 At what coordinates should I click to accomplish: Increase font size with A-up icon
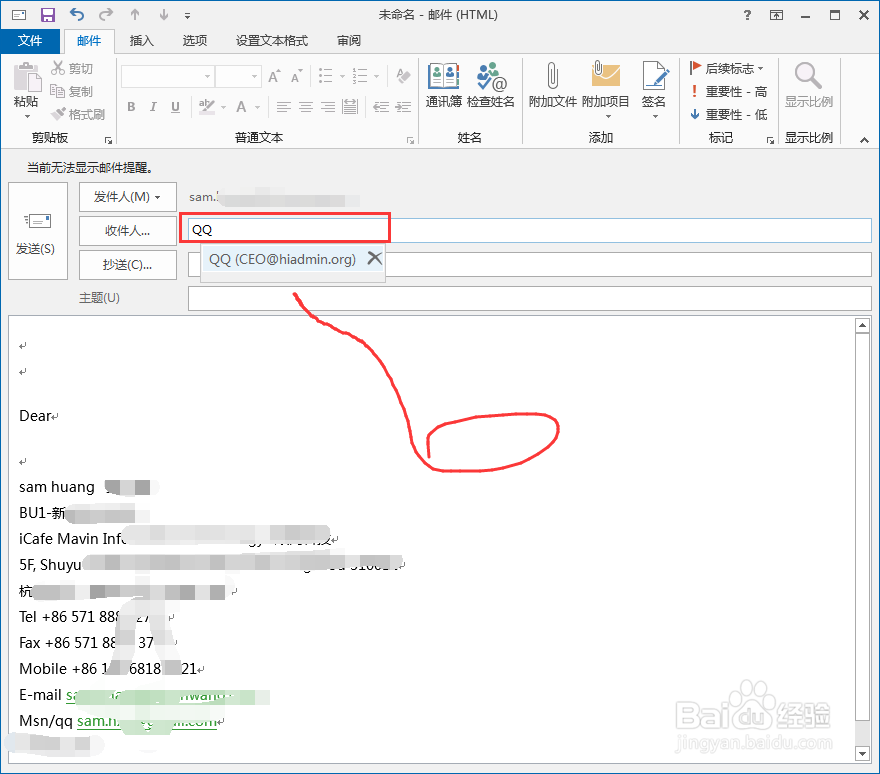pyautogui.click(x=274, y=76)
